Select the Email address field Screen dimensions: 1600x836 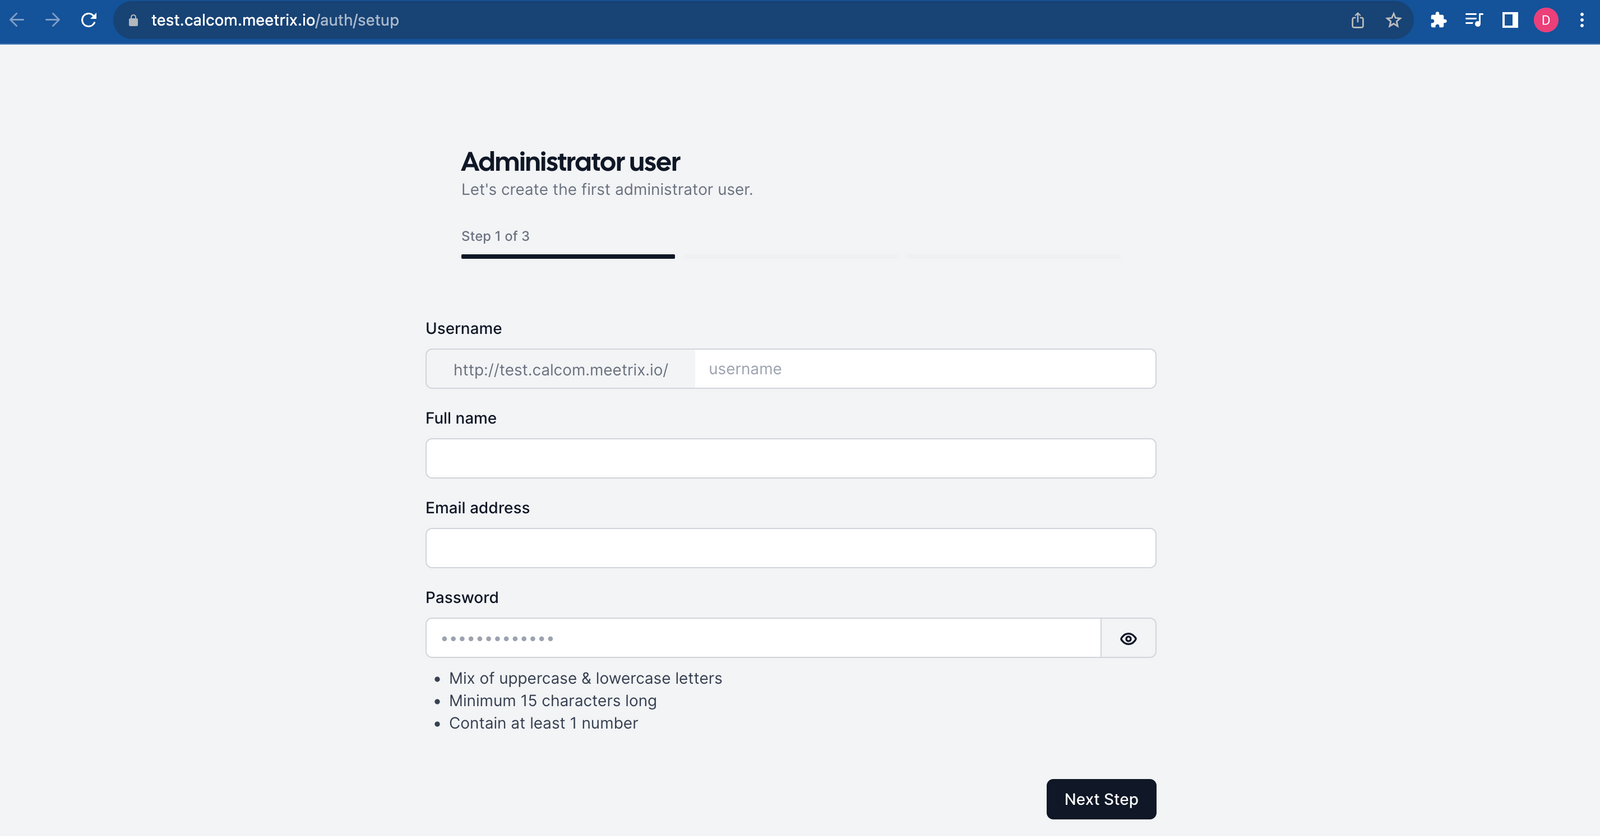coord(790,548)
